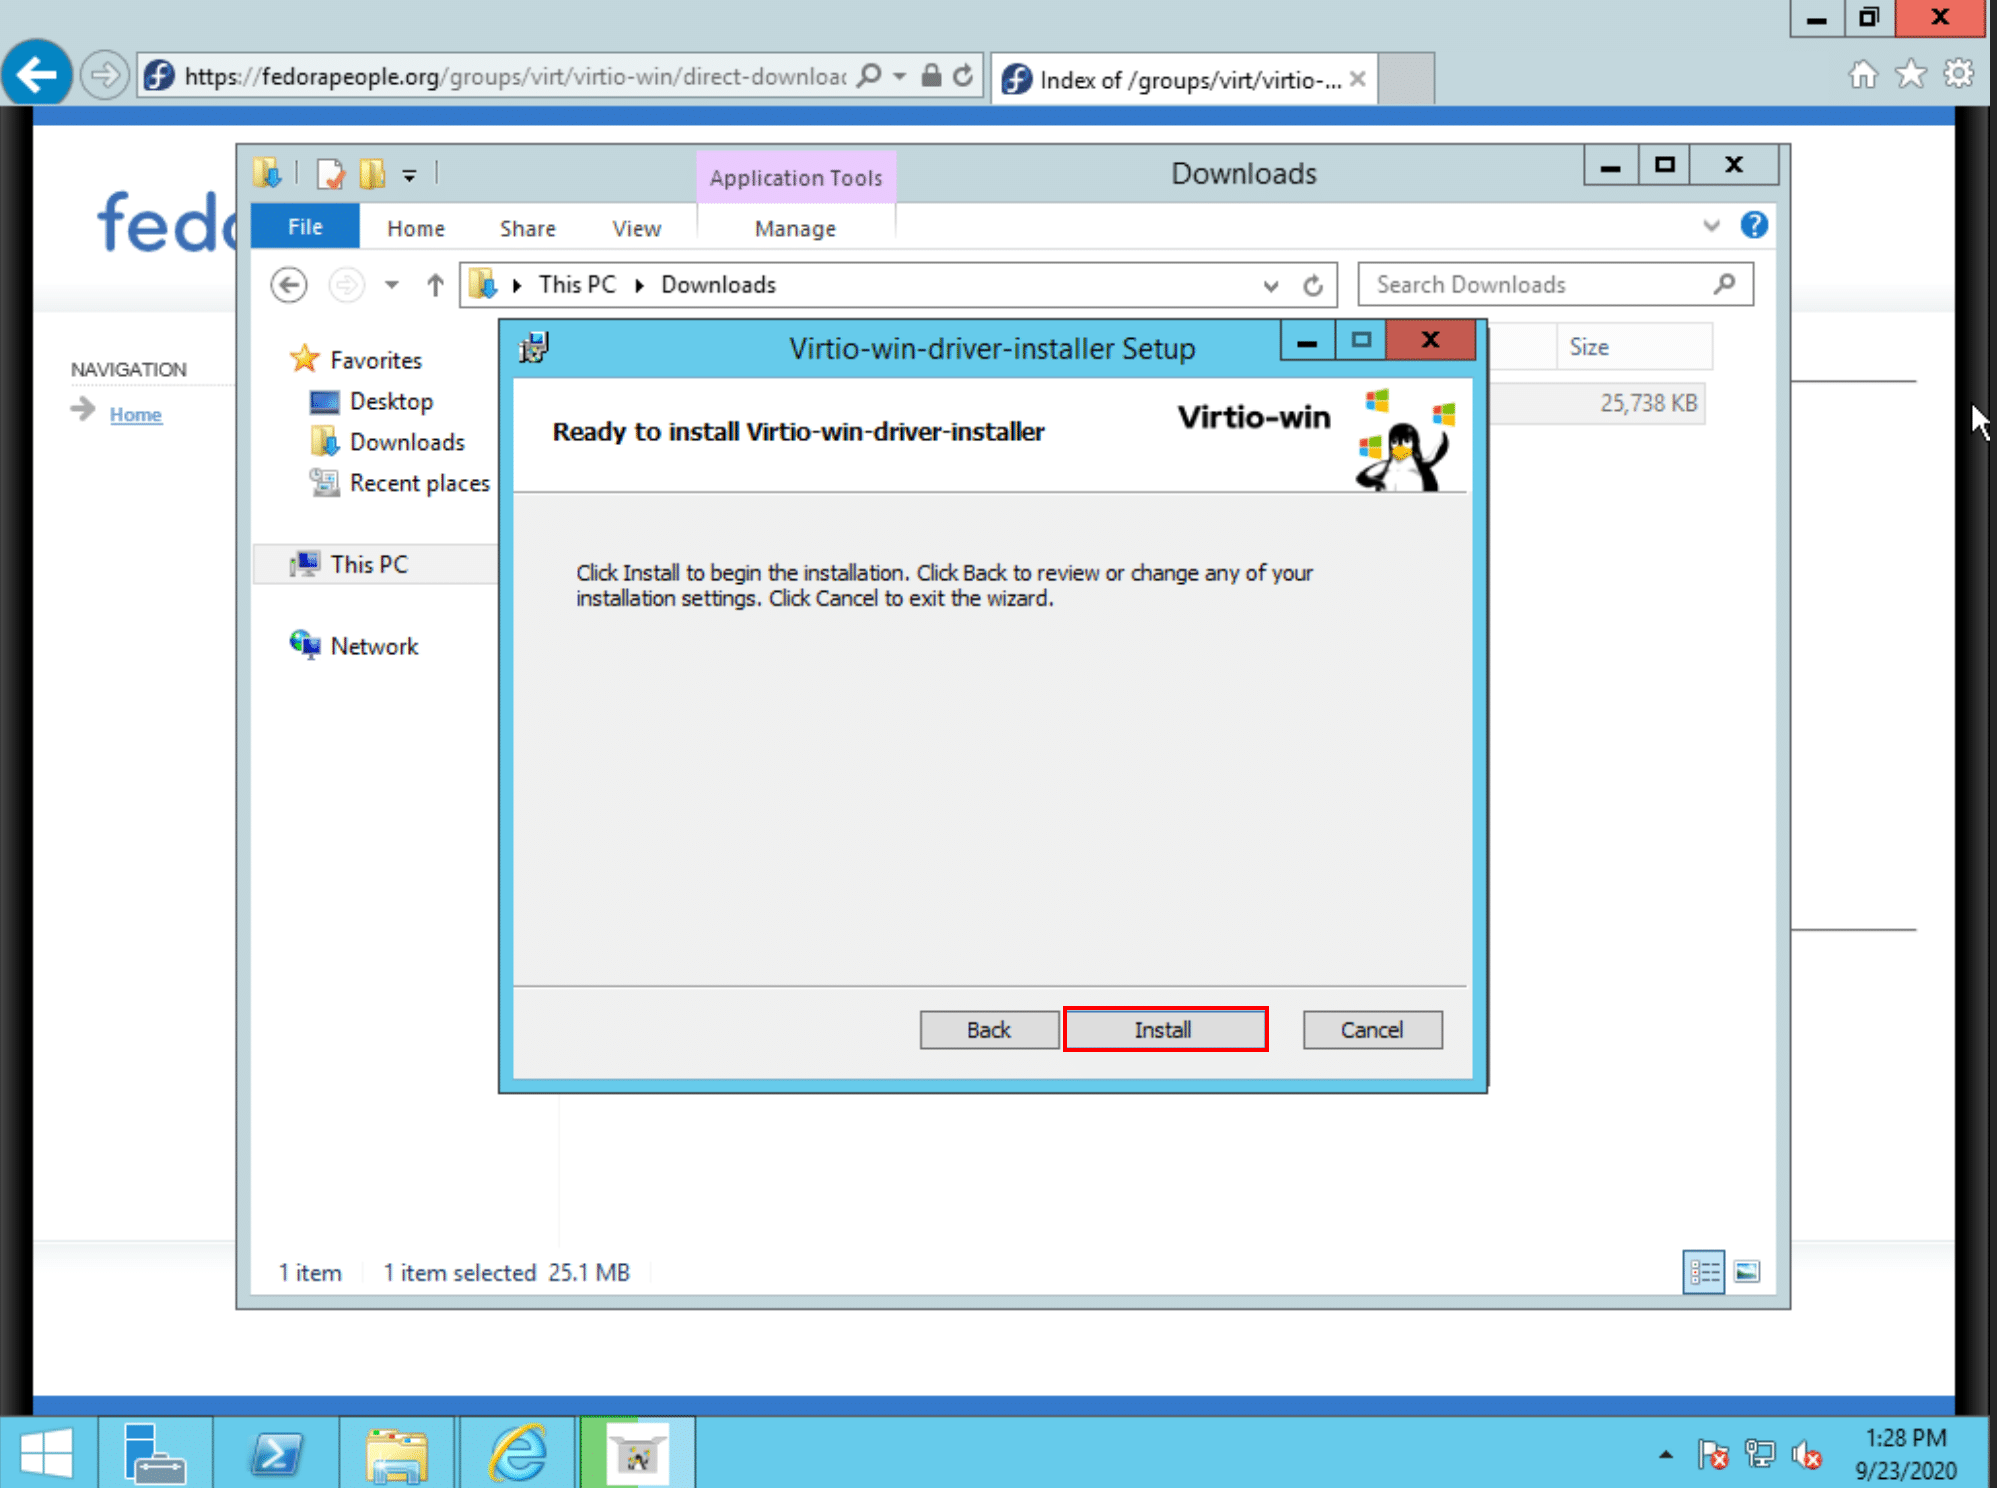Click the search icon in browser address bar
This screenshot has width=1997, height=1488.
pos(870,76)
